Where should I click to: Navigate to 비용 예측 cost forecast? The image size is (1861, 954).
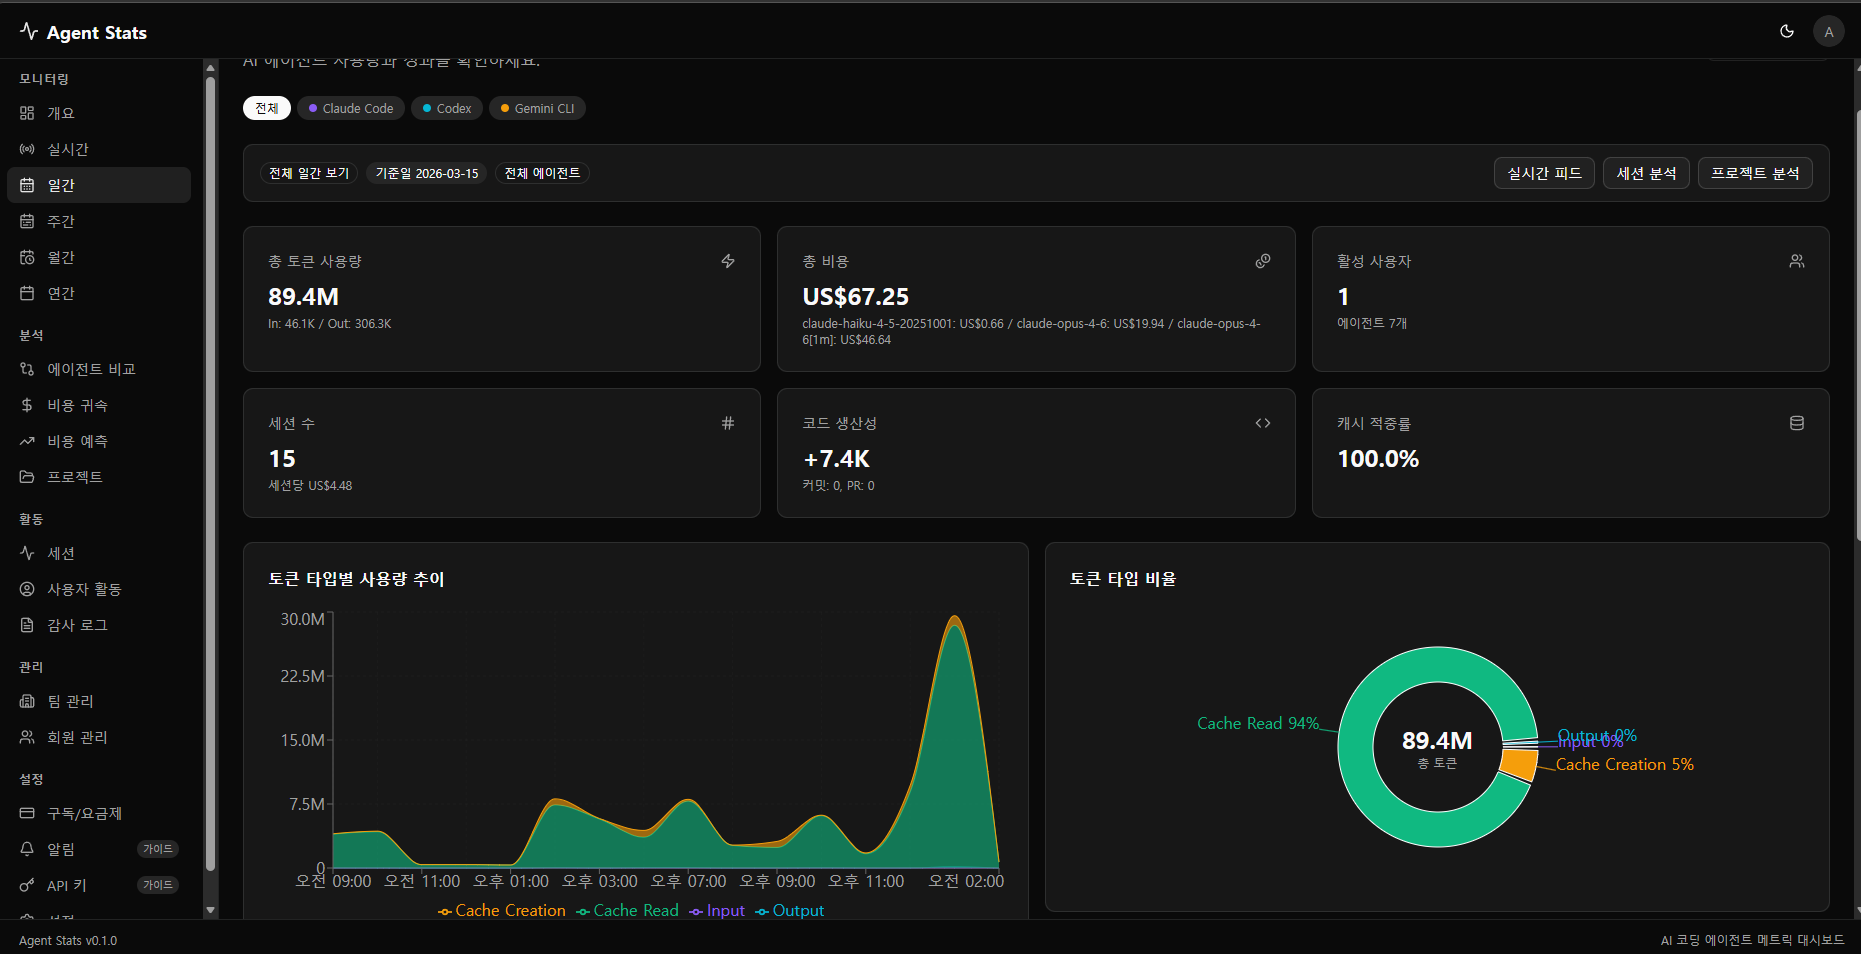pyautogui.click(x=77, y=441)
